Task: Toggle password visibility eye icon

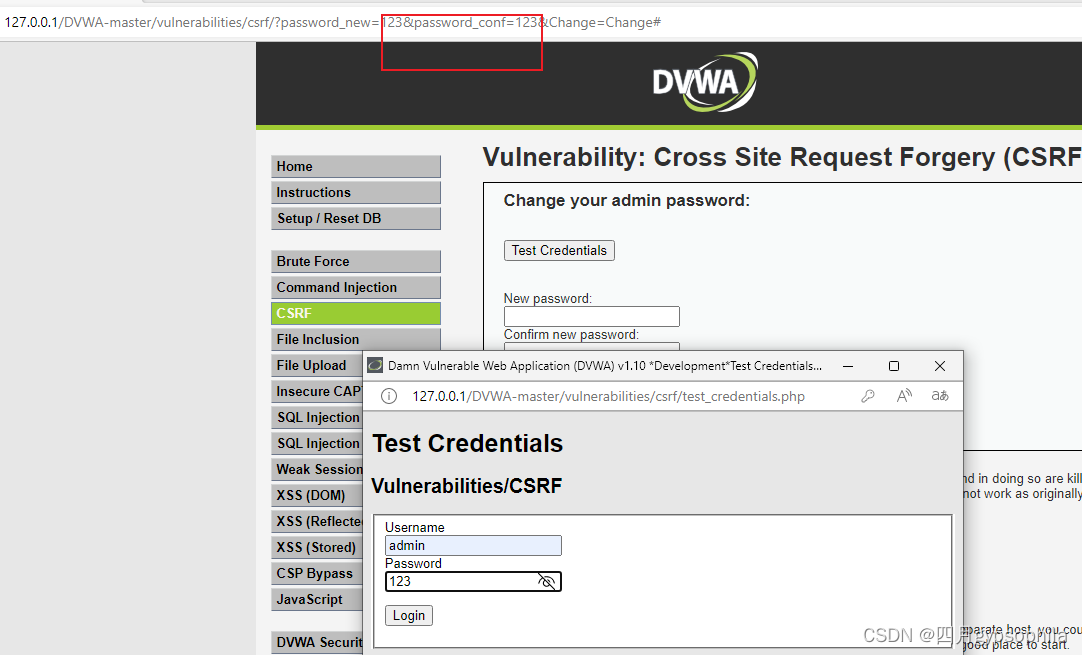Action: click(547, 581)
